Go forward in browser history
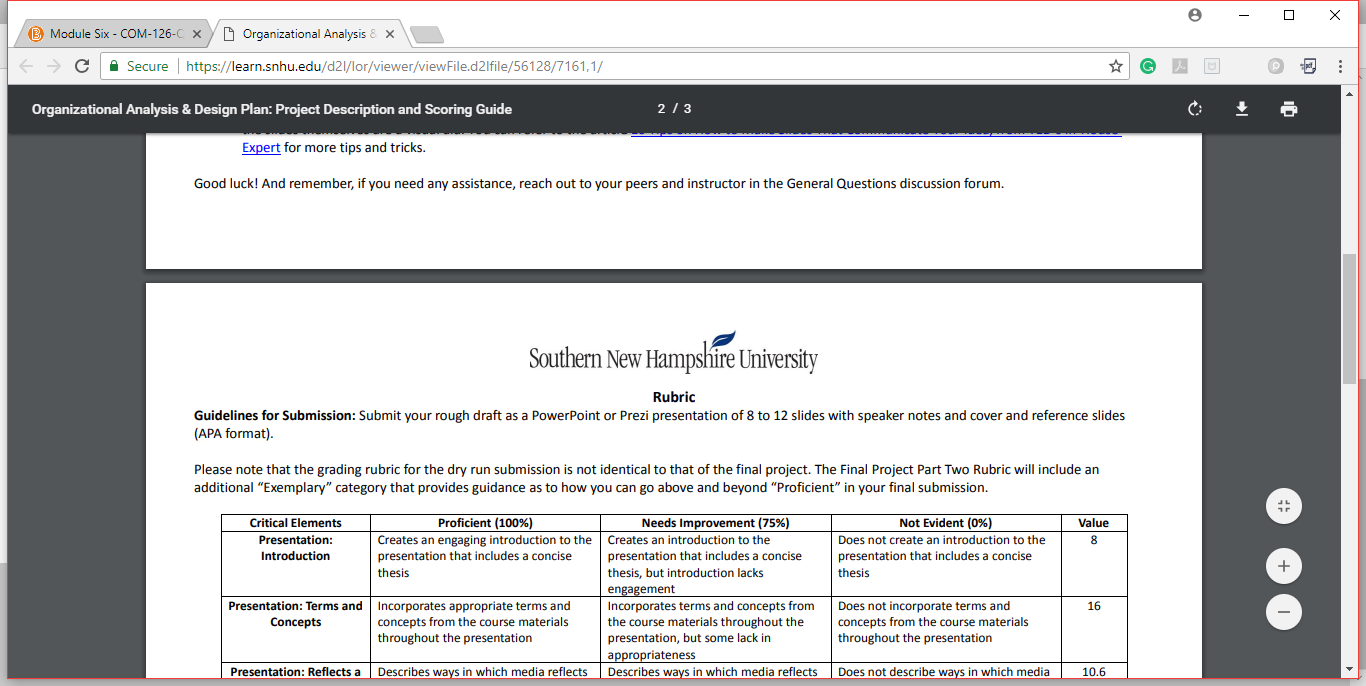The image size is (1366, 686). (x=54, y=66)
